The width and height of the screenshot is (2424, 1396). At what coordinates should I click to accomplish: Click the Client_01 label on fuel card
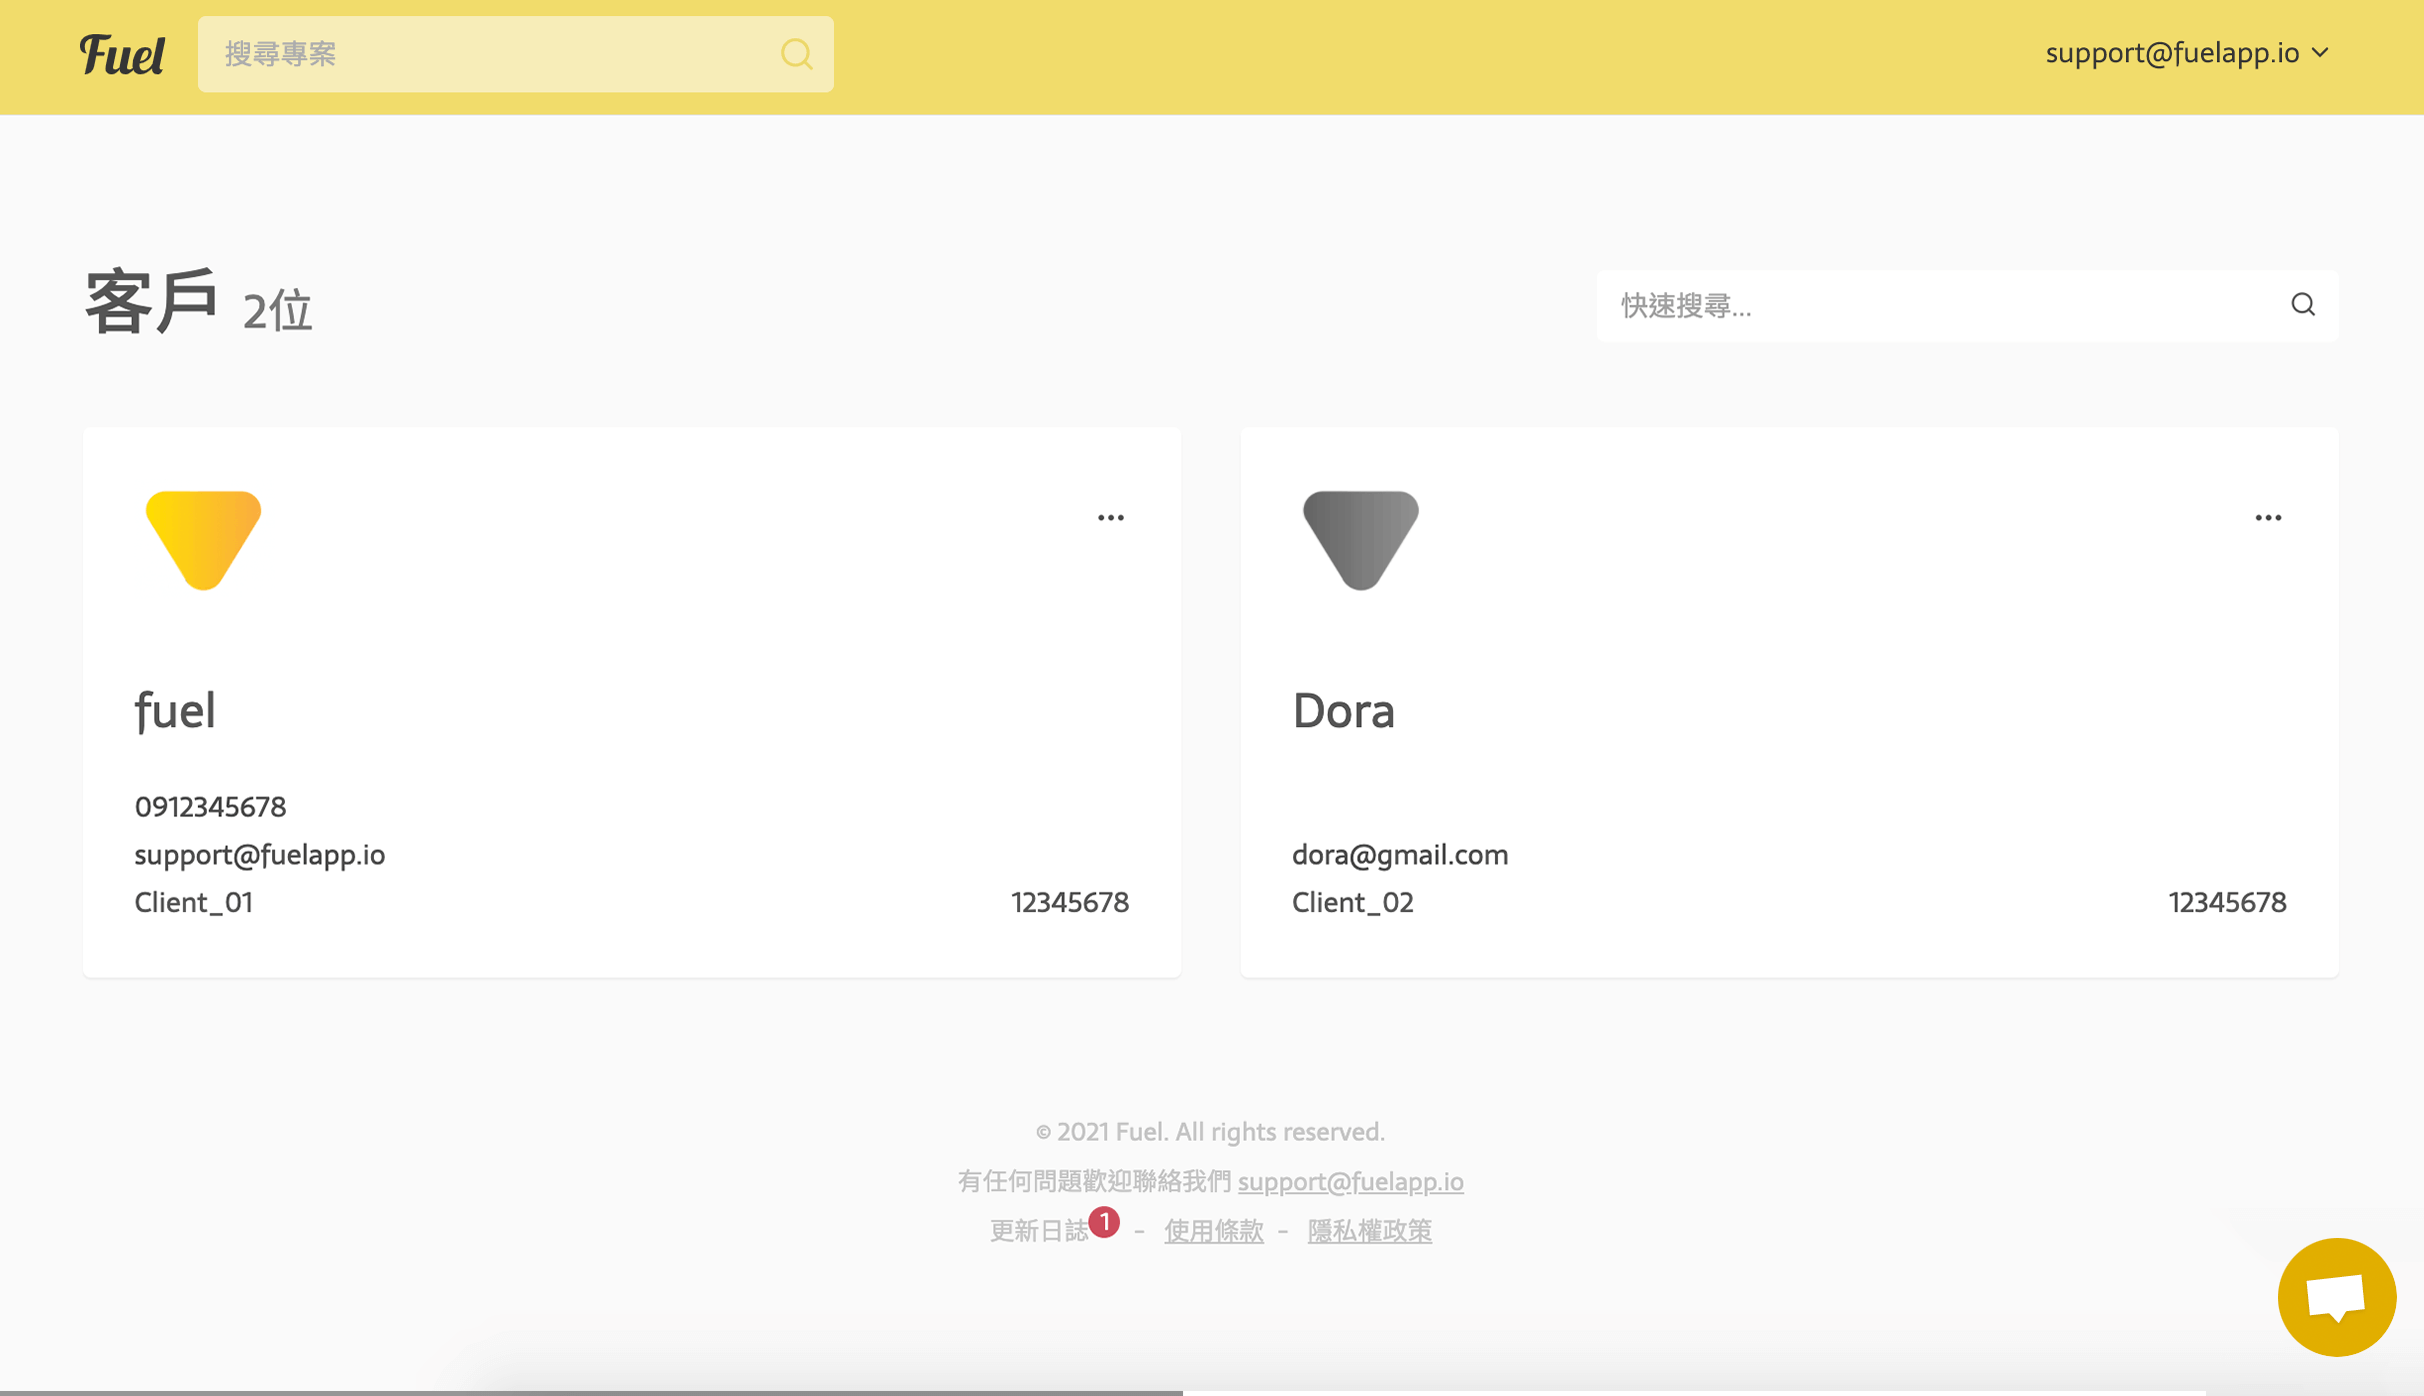click(x=194, y=903)
